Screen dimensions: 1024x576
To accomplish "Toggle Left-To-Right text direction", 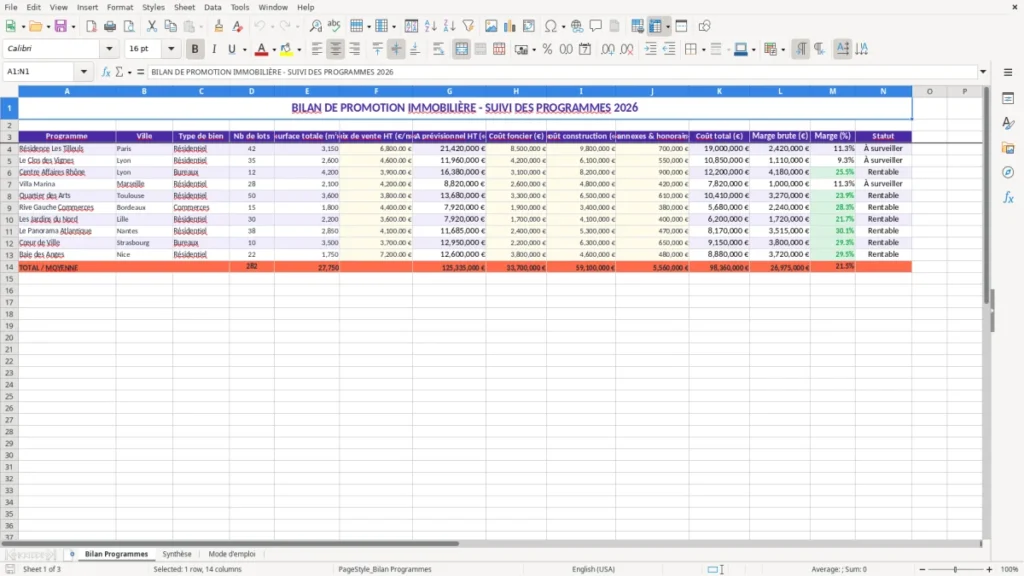I will tap(801, 49).
